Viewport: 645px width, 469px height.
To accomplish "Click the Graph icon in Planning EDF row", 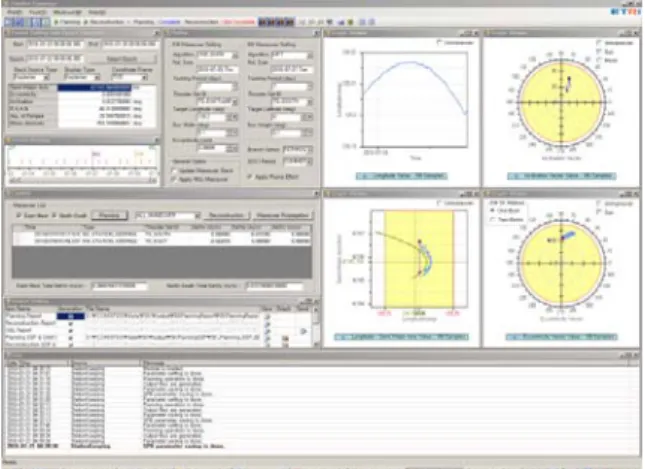I will point(285,338).
